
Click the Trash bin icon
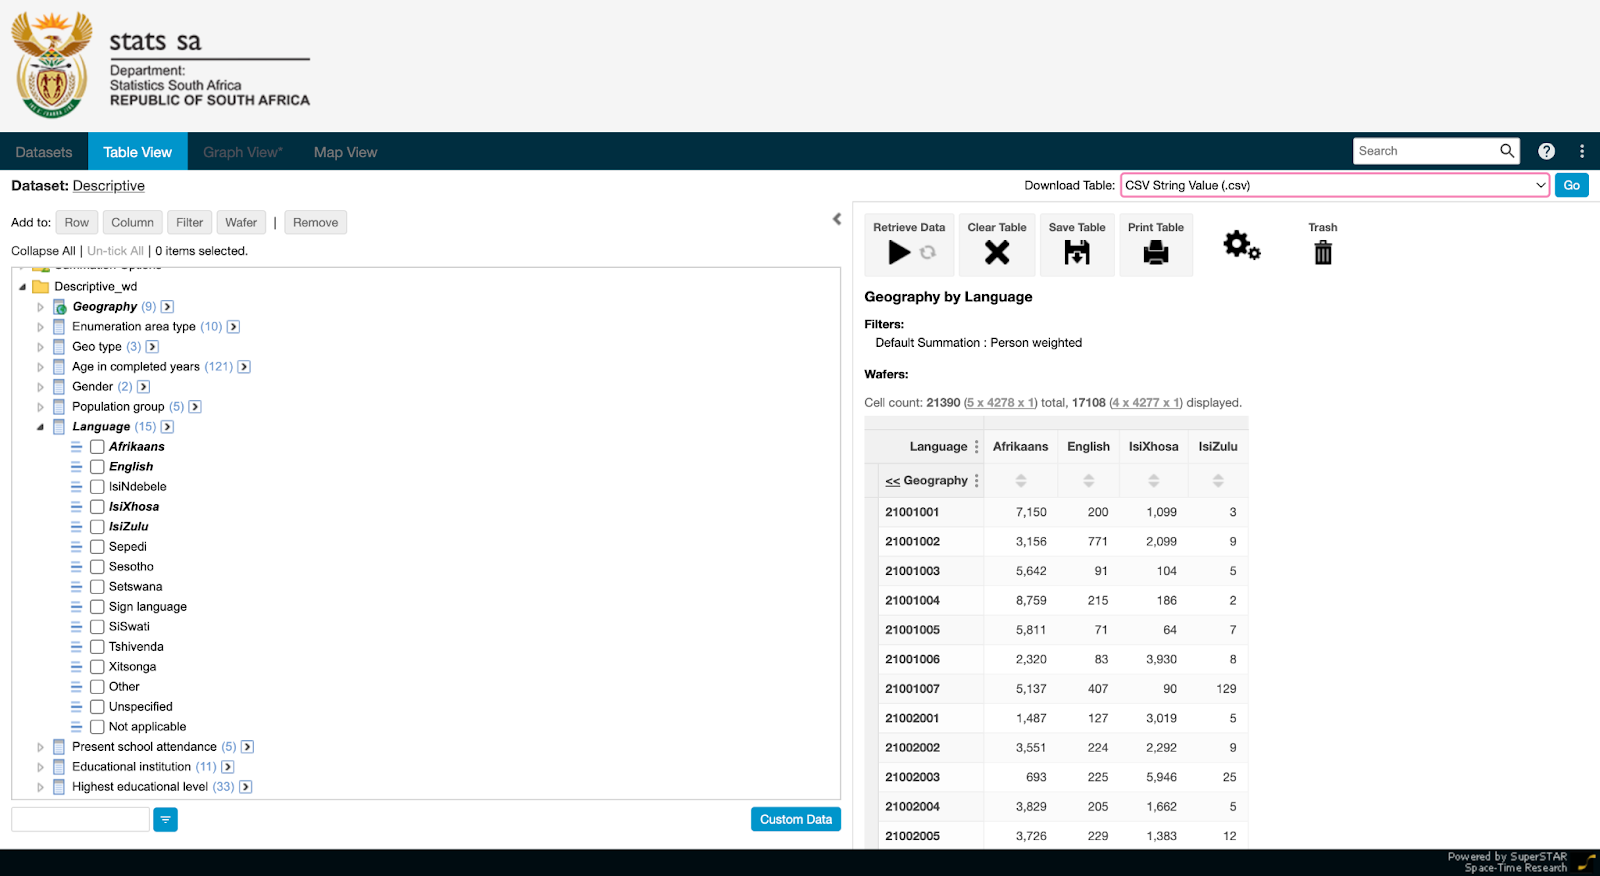coord(1323,253)
